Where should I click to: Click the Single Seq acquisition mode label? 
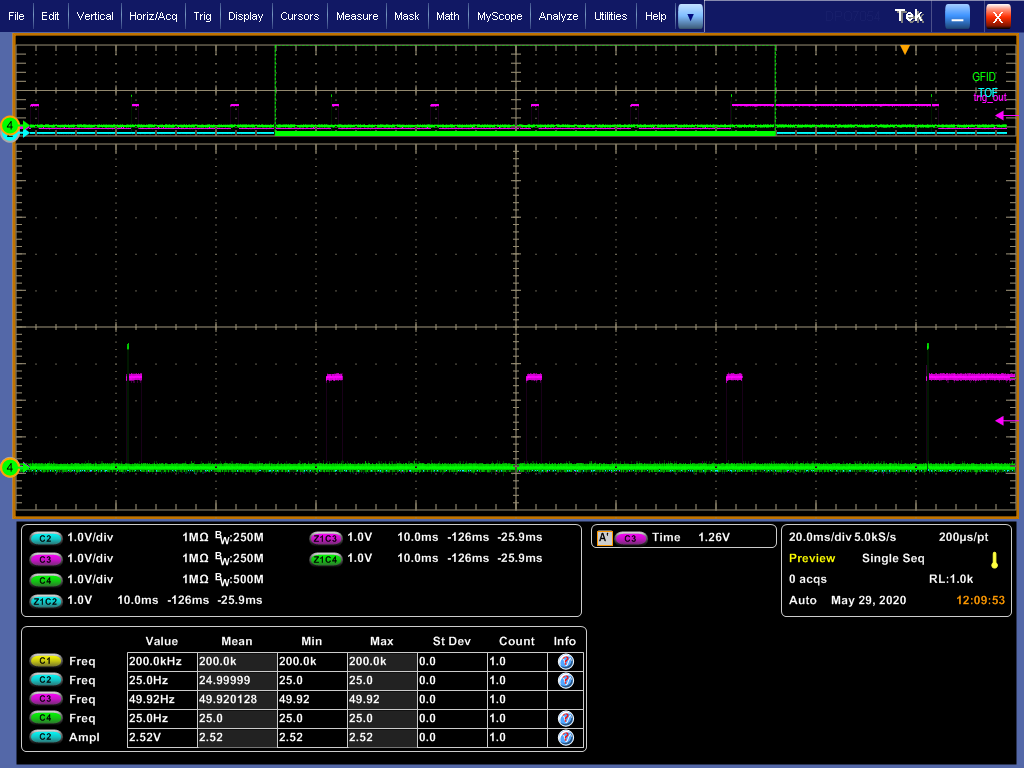point(893,558)
